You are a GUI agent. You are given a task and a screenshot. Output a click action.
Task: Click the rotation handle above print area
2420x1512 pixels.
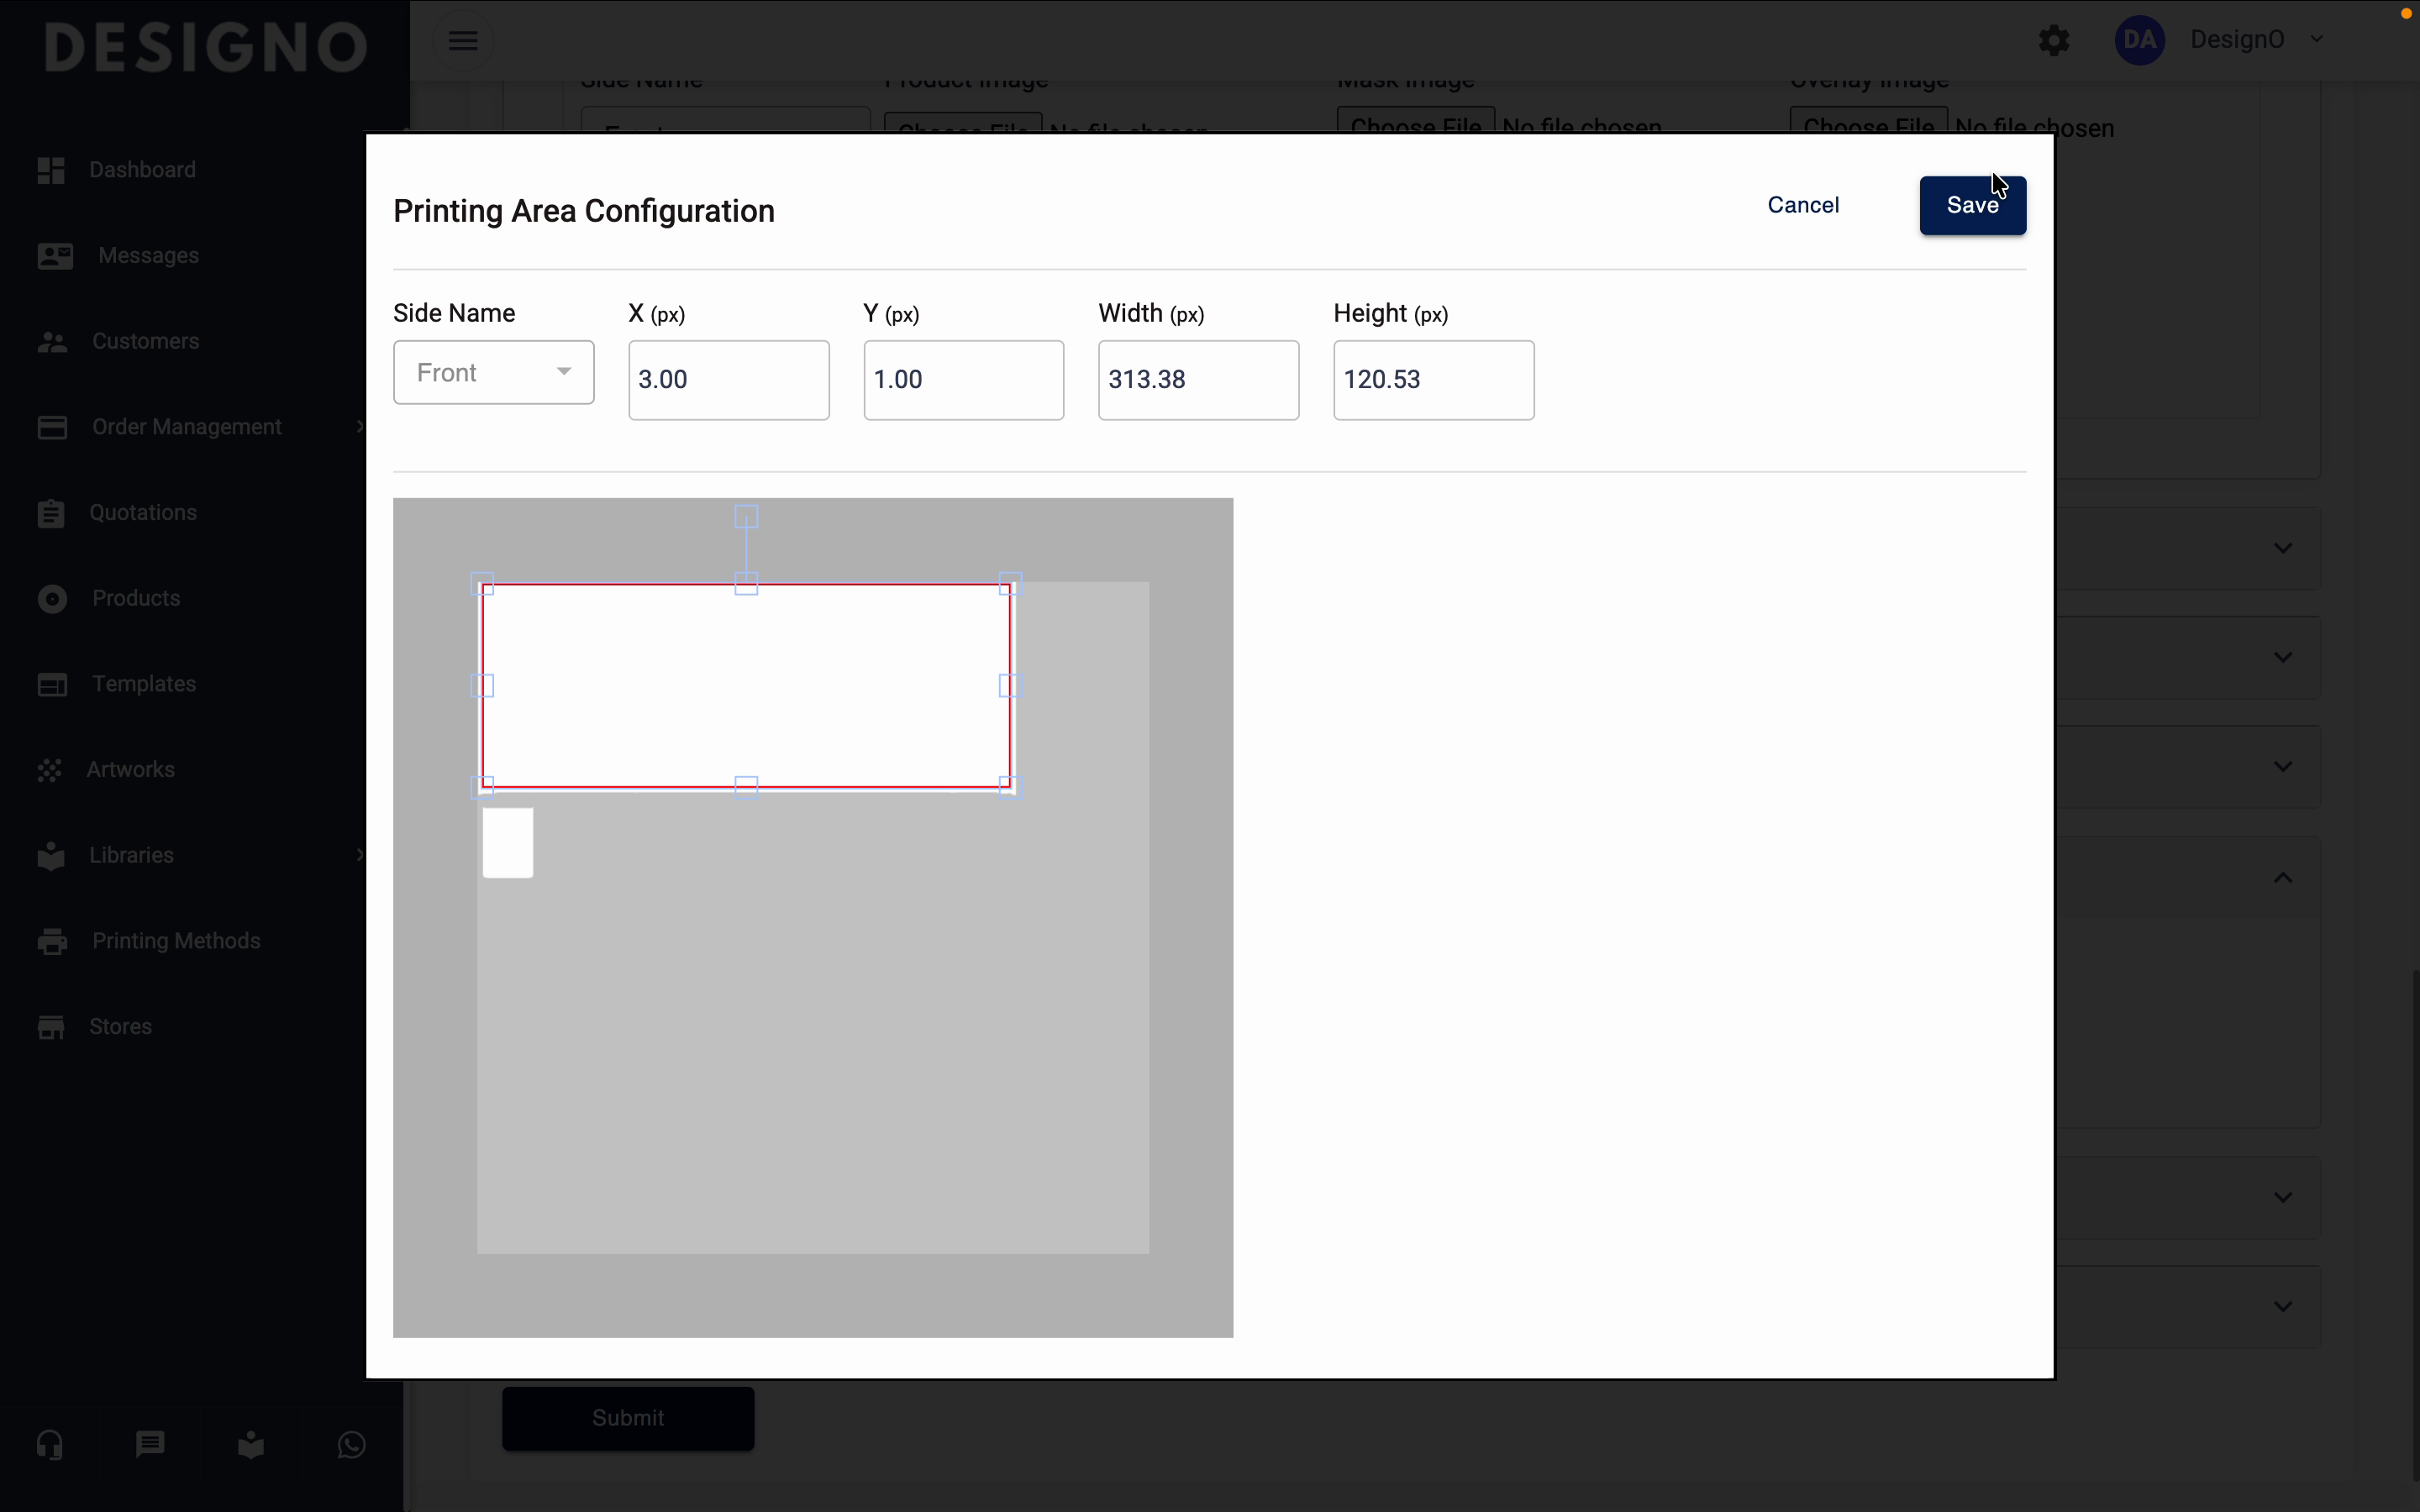(746, 516)
